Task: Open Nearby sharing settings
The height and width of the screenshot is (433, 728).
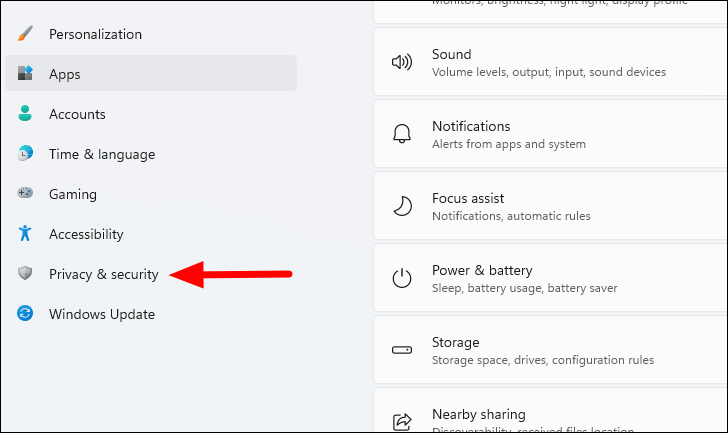Action: pyautogui.click(x=550, y=415)
